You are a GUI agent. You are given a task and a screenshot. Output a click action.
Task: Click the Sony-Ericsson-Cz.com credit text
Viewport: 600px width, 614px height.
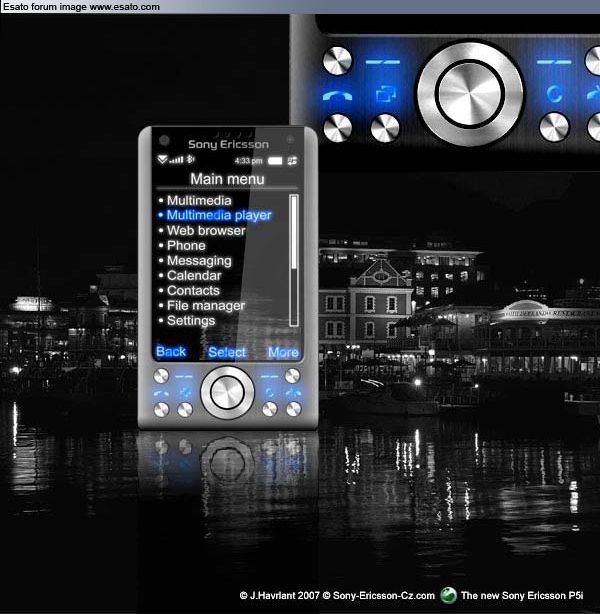tap(383, 596)
